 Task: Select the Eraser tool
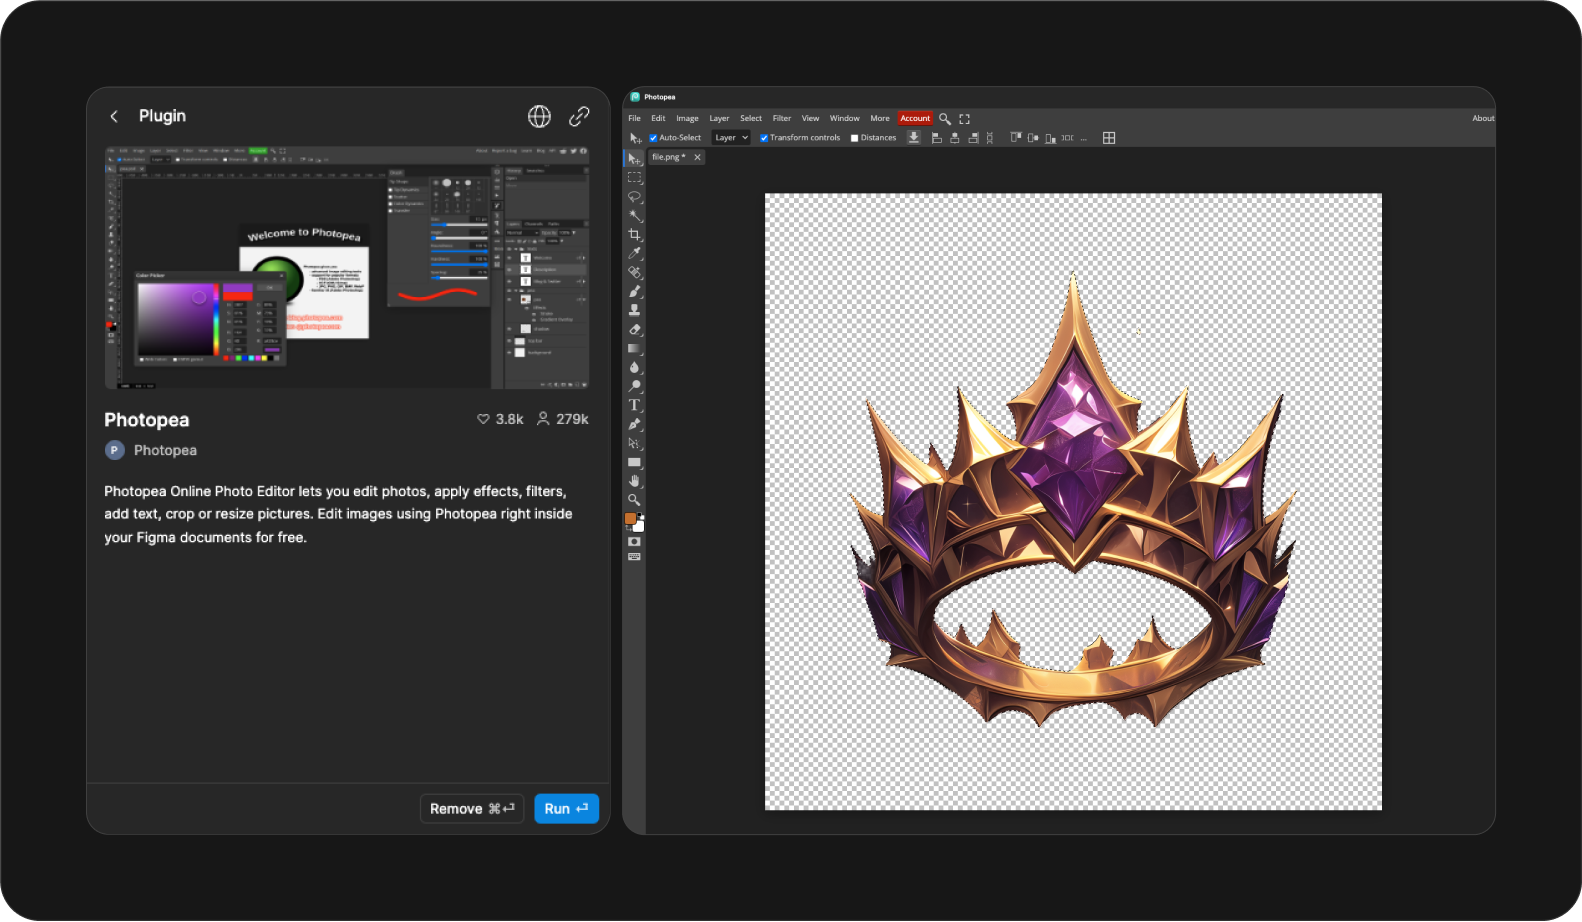tap(634, 329)
